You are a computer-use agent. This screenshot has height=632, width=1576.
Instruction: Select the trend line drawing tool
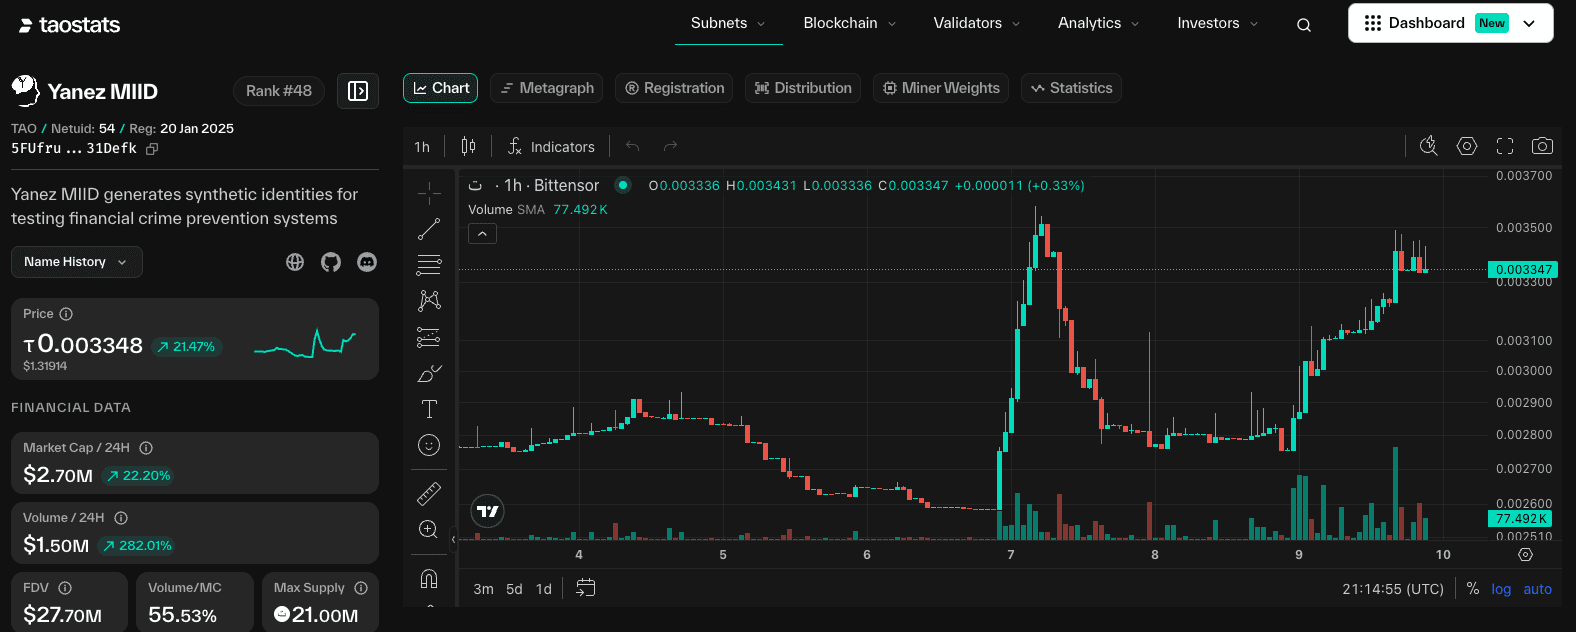[429, 229]
